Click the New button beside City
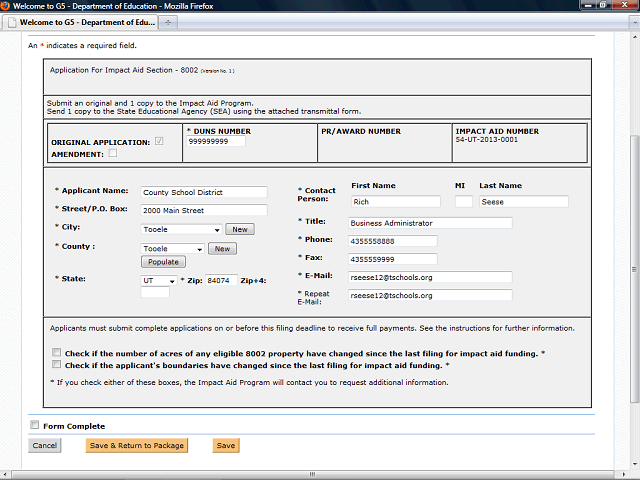 [x=241, y=229]
